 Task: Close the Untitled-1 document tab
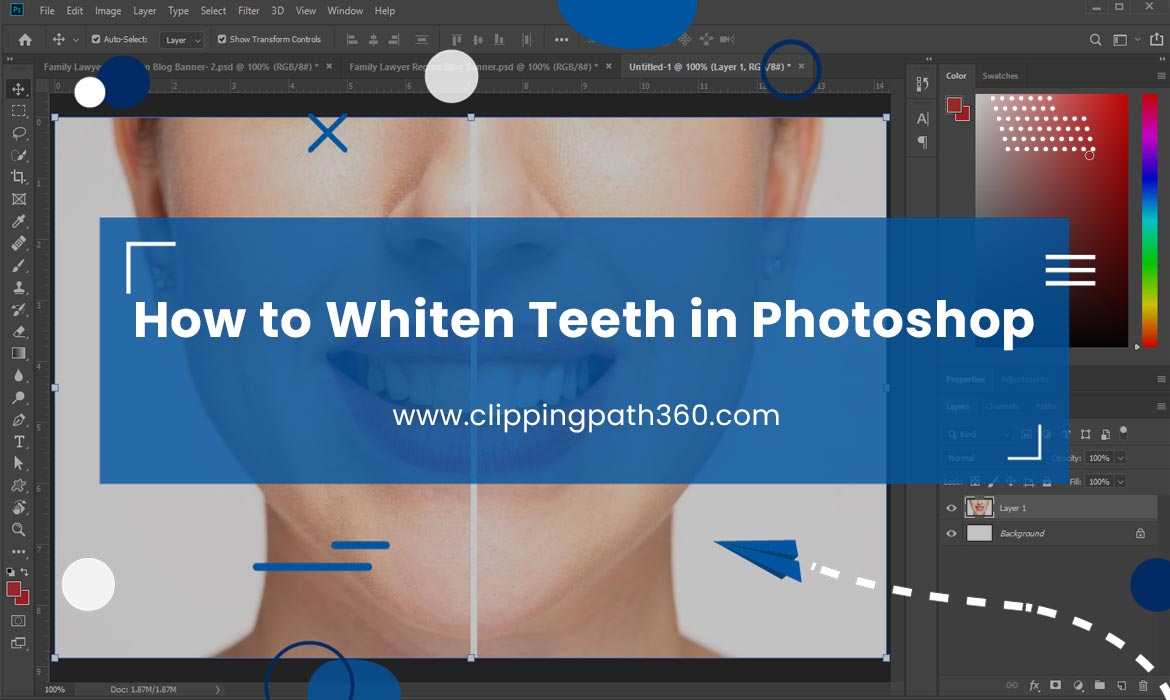click(x=801, y=66)
